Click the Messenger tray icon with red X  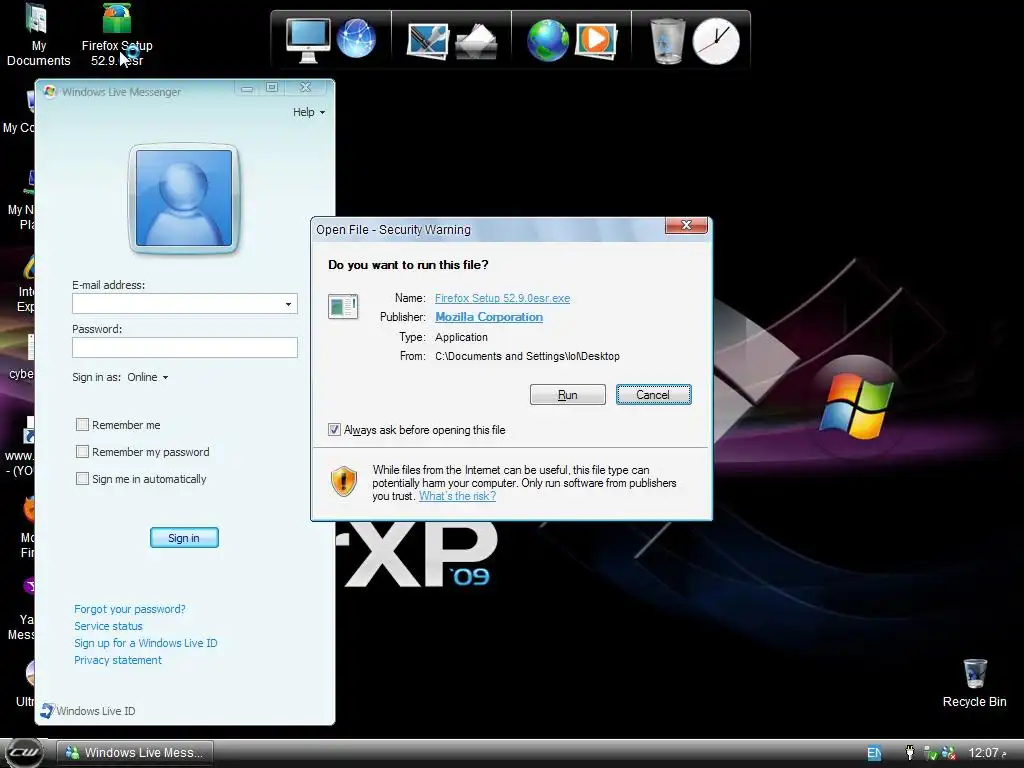point(949,754)
